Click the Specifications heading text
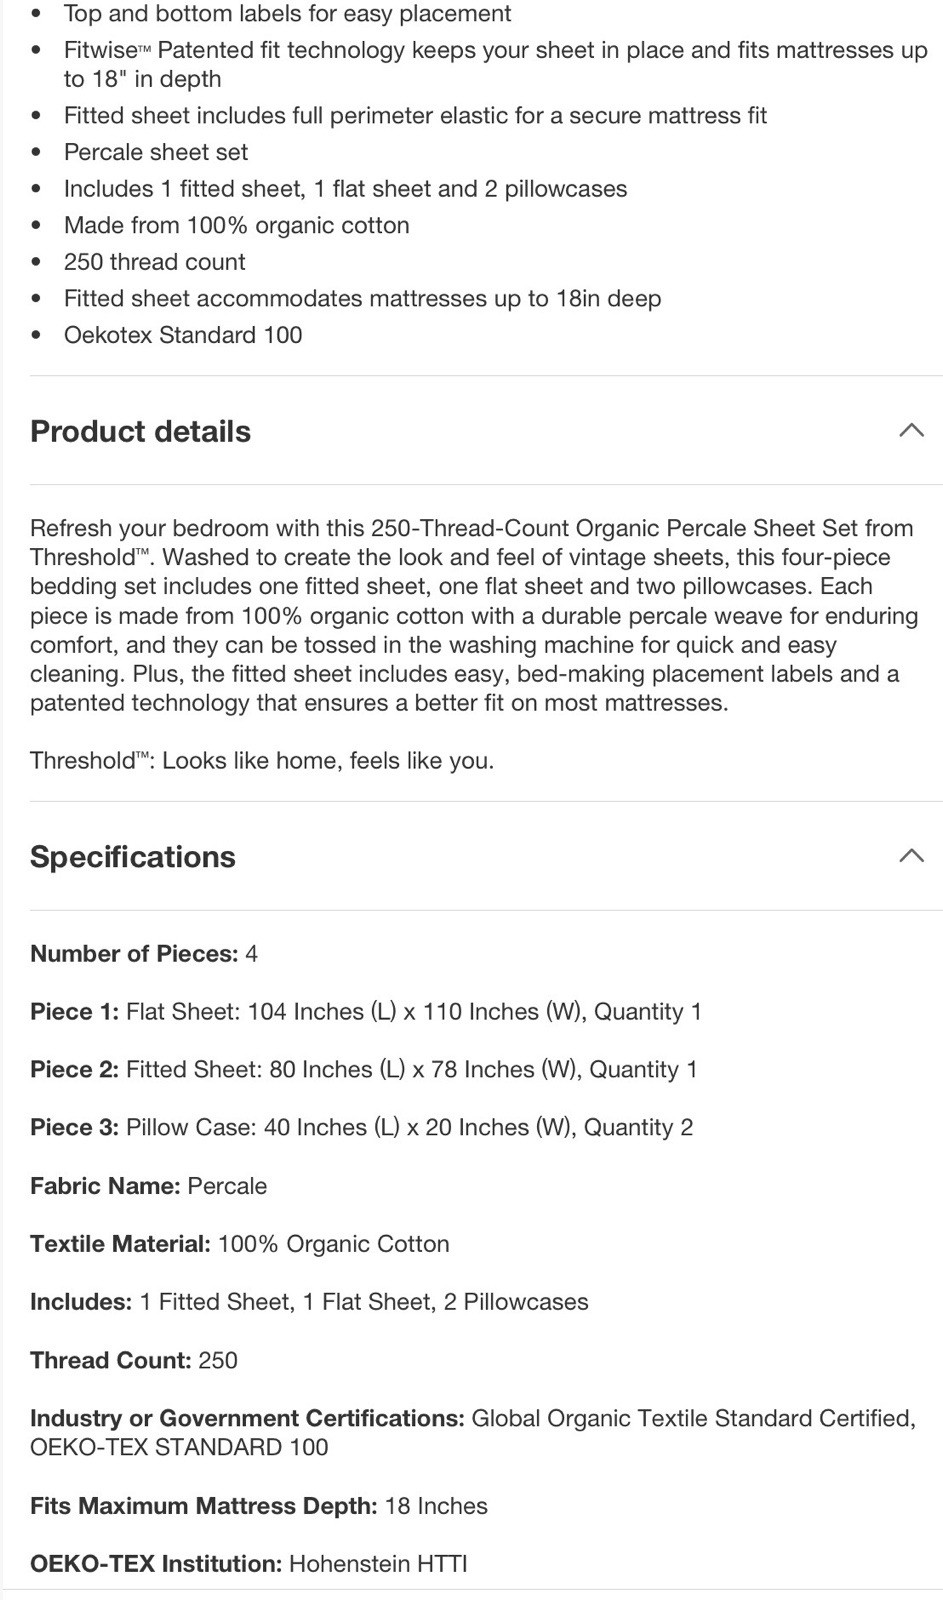 (133, 857)
